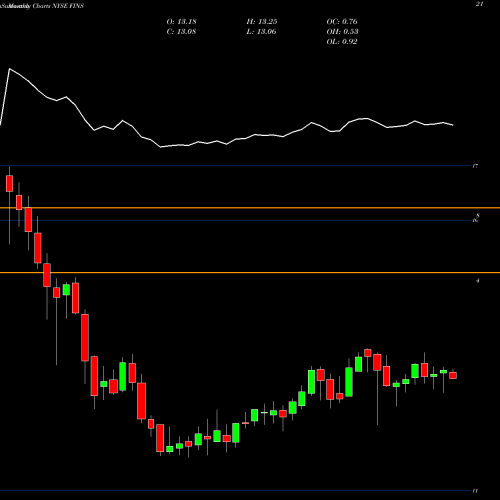Click the low value "L: 13.06"
Screen dimensions: 500x500
[262, 32]
